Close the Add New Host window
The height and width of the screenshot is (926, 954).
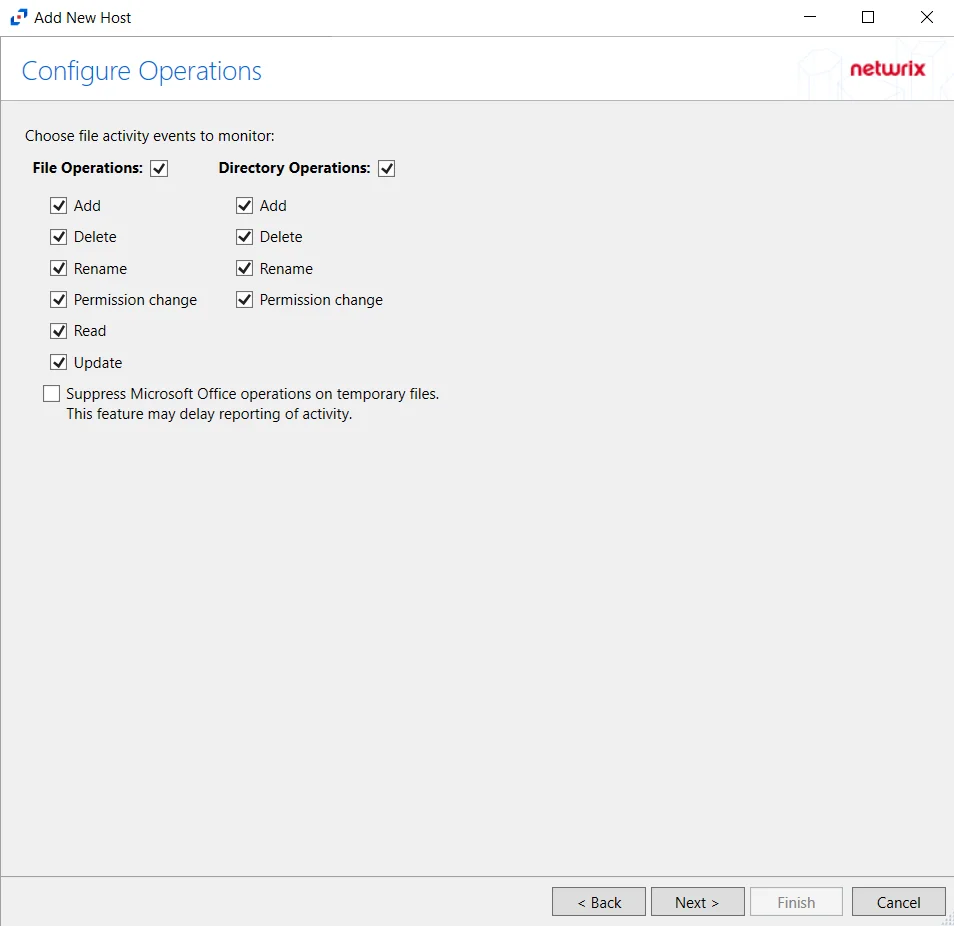pos(927,17)
